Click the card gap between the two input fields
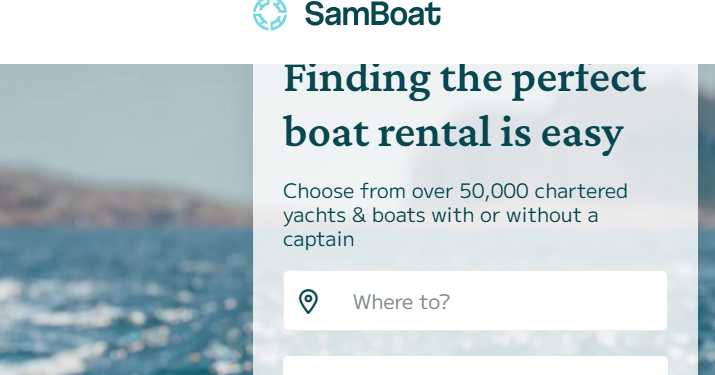This screenshot has width=715, height=375. tap(475, 344)
